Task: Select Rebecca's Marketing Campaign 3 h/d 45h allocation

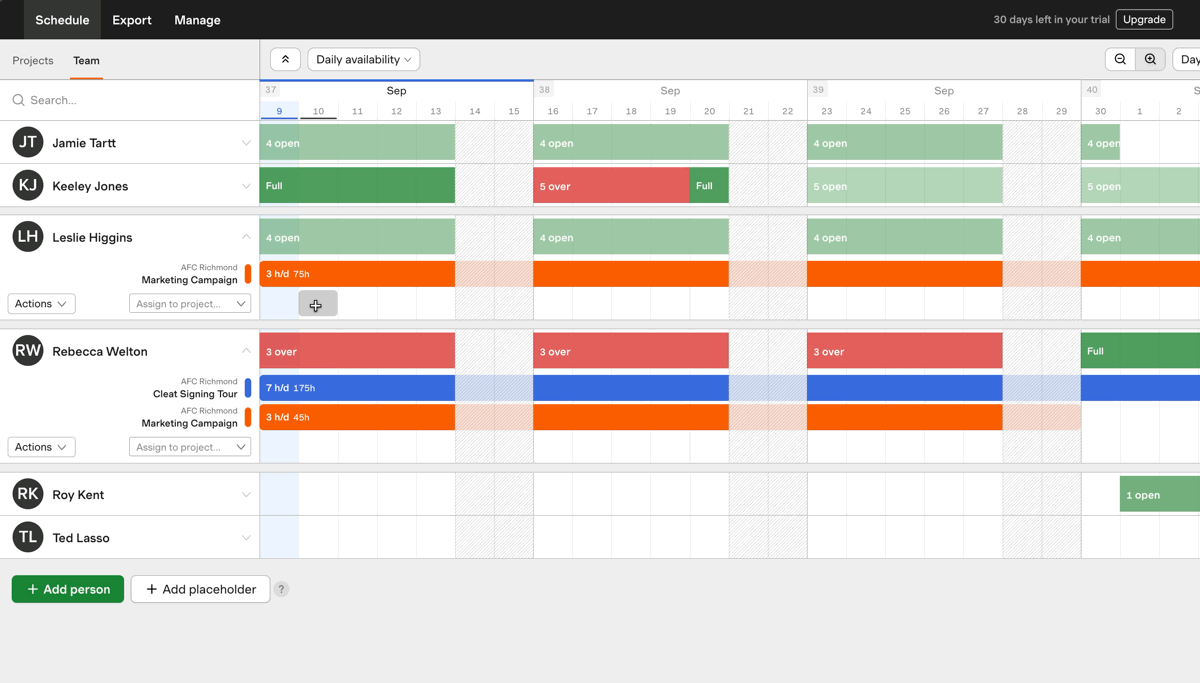Action: click(357, 417)
